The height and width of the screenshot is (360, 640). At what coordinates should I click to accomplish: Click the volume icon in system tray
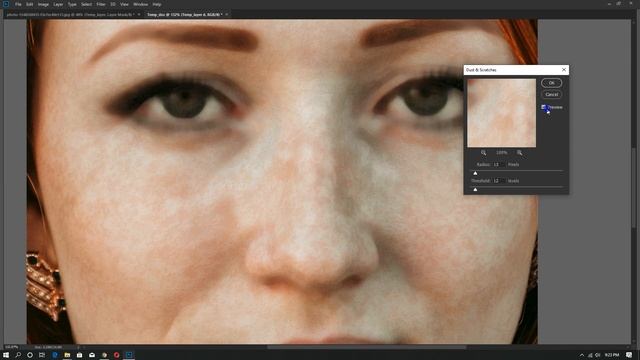(x=598, y=355)
